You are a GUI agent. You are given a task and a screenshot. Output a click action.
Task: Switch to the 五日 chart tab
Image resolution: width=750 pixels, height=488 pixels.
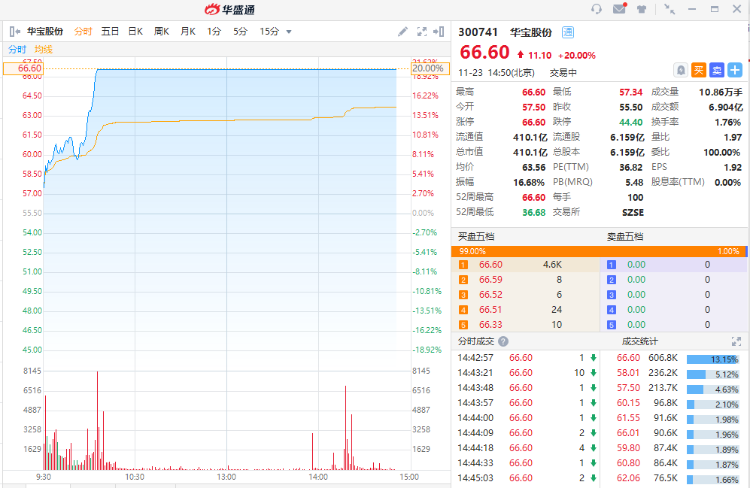[110, 32]
